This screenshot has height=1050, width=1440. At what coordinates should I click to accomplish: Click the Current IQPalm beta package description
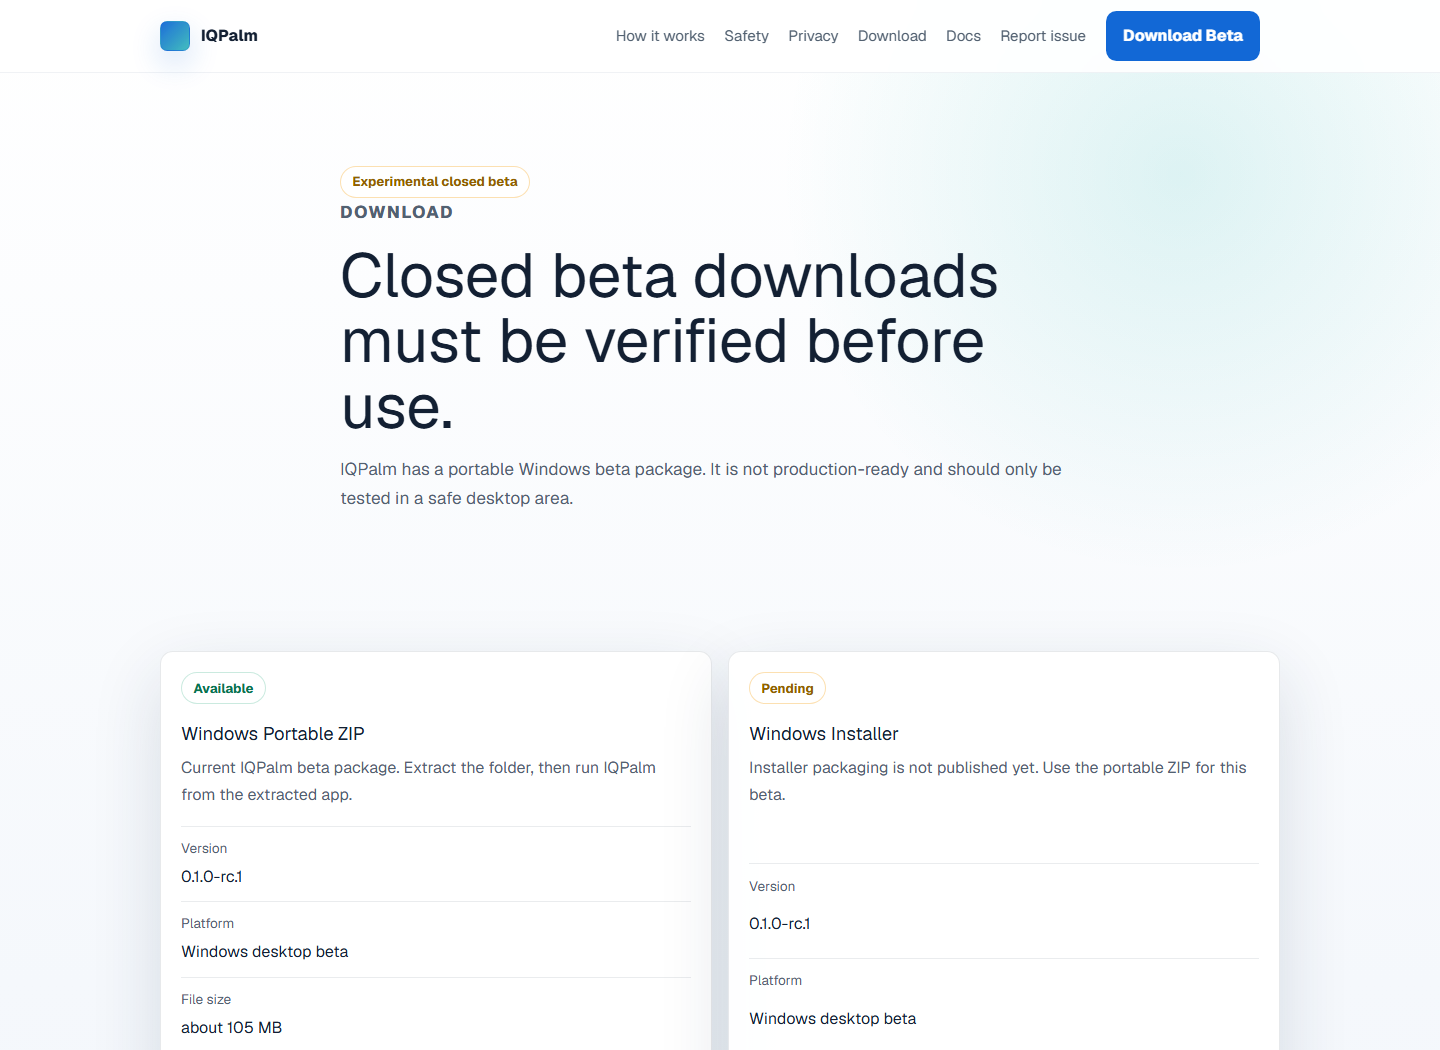coord(418,781)
